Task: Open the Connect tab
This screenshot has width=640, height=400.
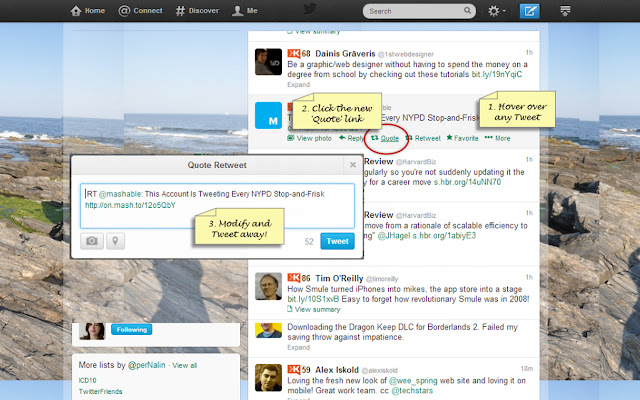Action: click(140, 11)
